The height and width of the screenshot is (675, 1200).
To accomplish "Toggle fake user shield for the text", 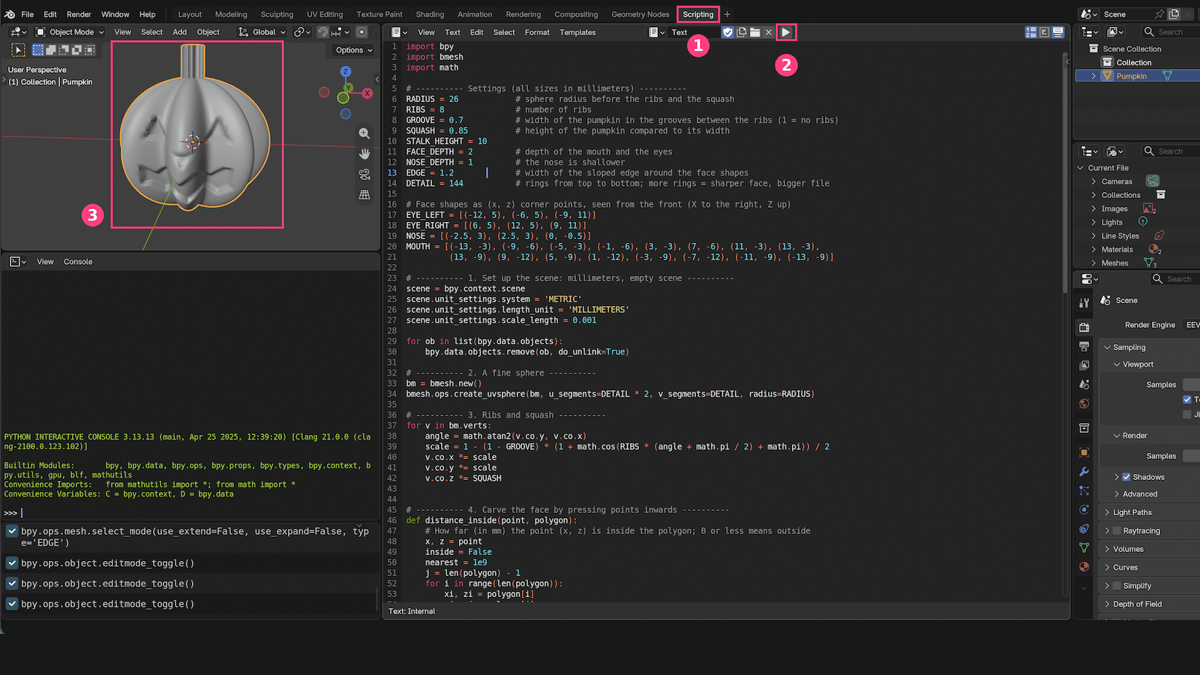I will pos(727,32).
